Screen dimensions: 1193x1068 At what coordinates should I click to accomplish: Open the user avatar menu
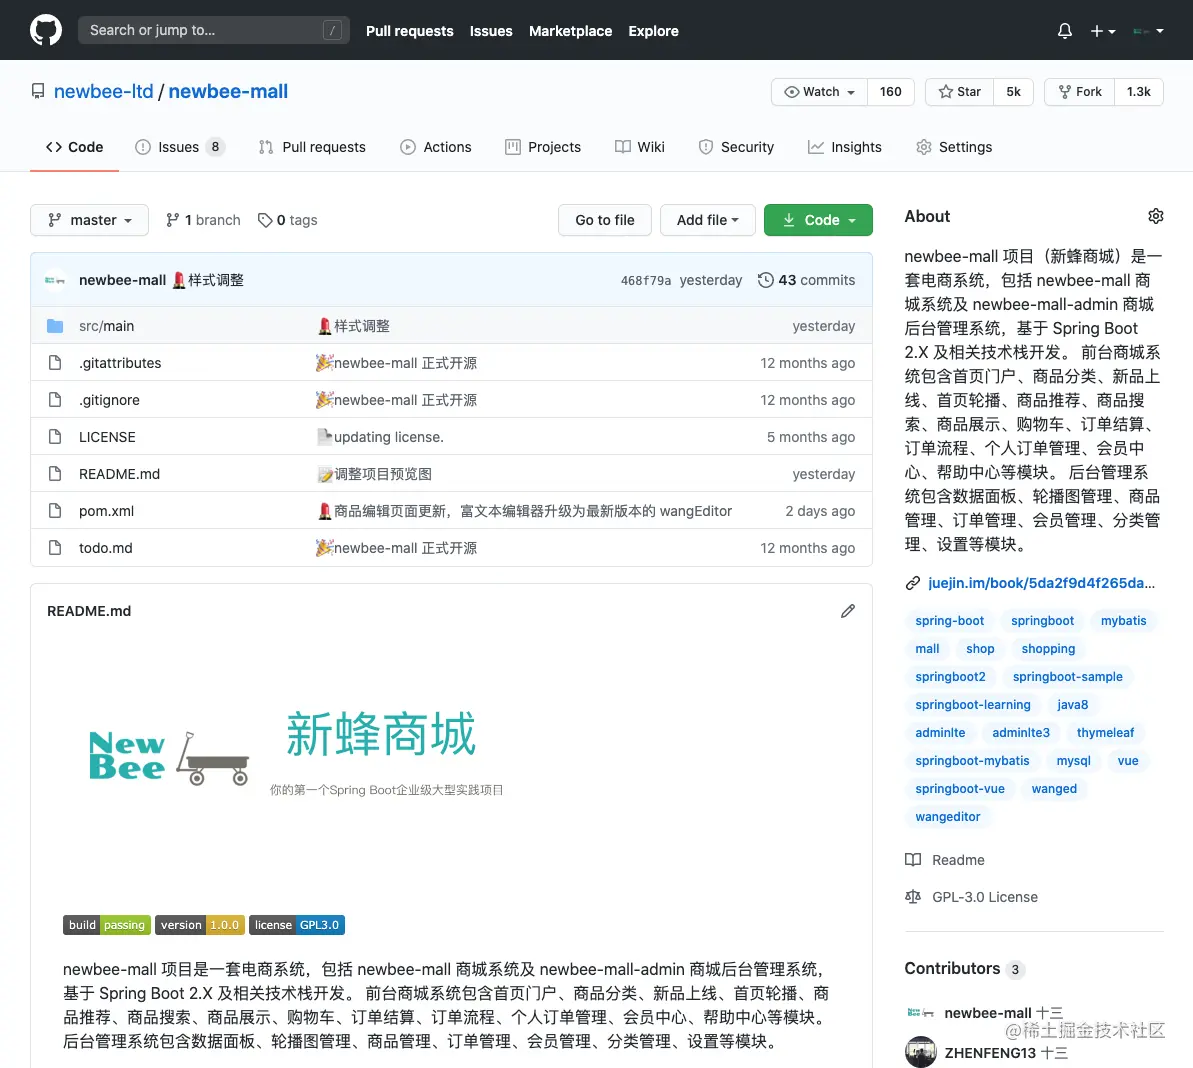click(1148, 31)
